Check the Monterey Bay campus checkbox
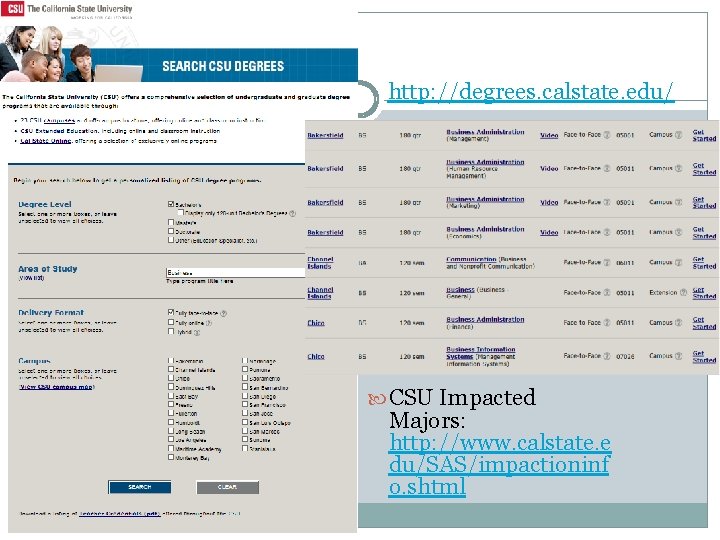This screenshot has height=540, width=720. tap(171, 457)
